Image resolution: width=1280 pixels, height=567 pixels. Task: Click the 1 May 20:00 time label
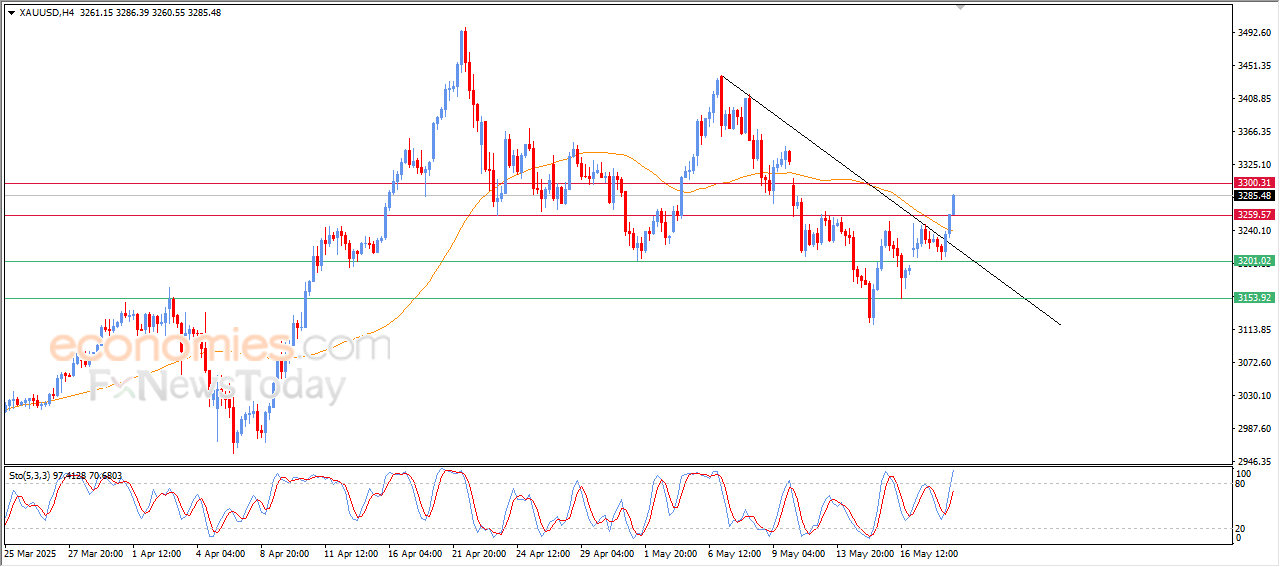pos(672,553)
